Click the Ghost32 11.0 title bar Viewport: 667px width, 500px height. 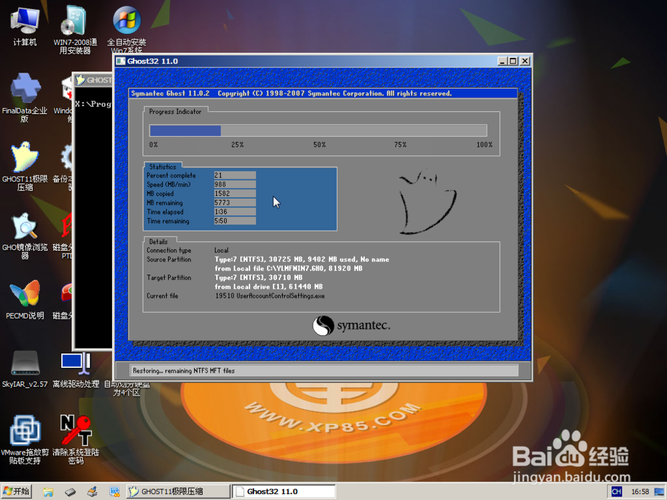click(x=305, y=61)
